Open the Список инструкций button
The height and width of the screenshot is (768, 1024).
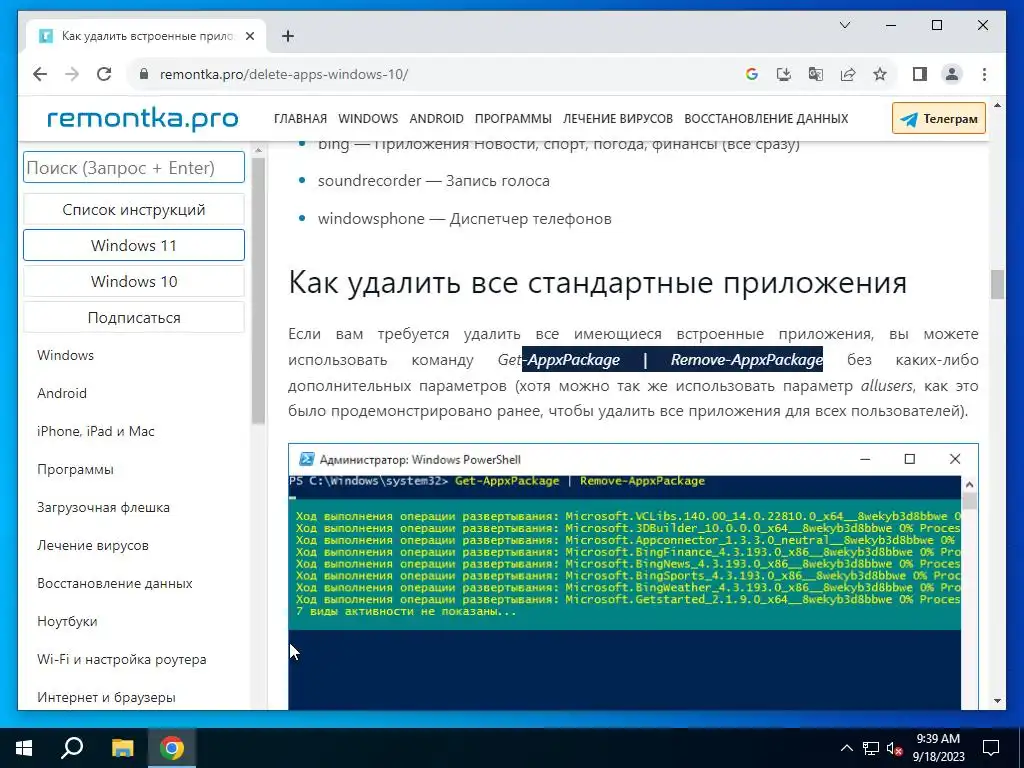tap(134, 210)
